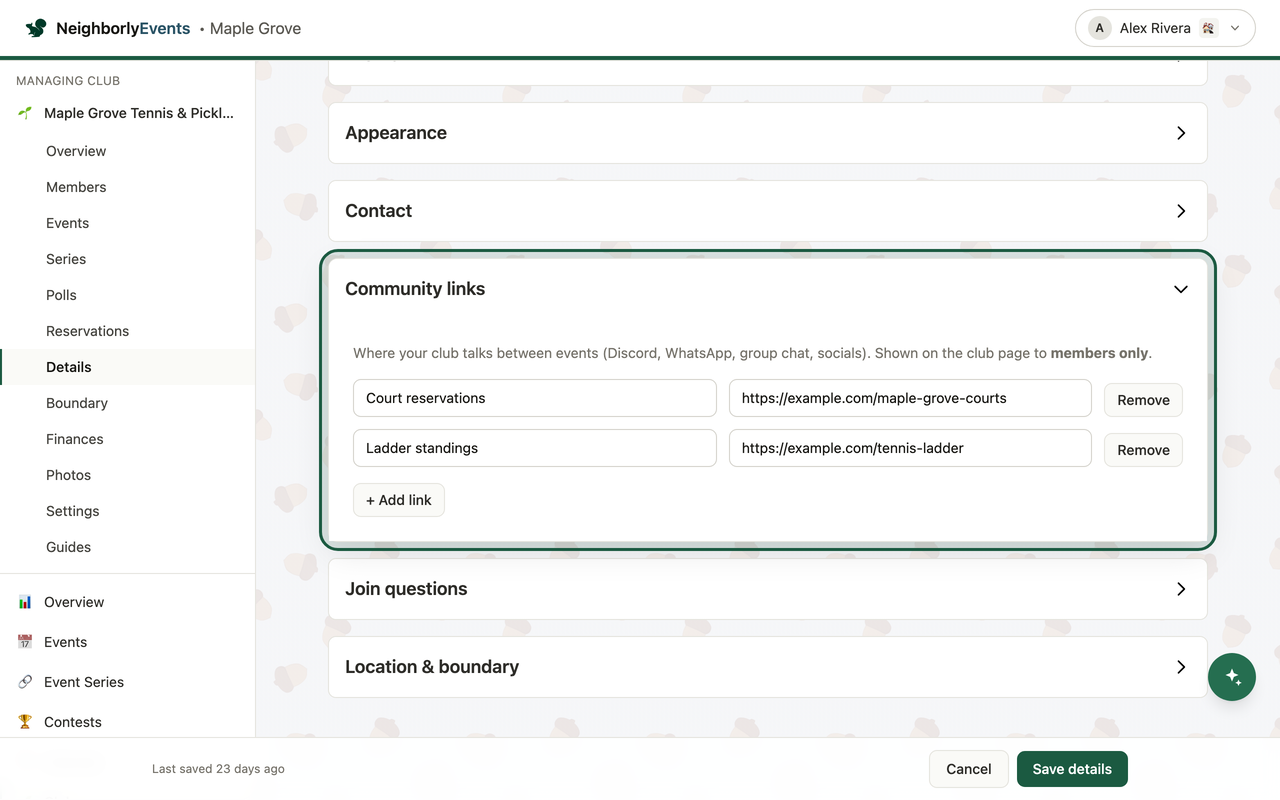Click the Events calendar icon
1280x800 pixels.
tap(25, 642)
